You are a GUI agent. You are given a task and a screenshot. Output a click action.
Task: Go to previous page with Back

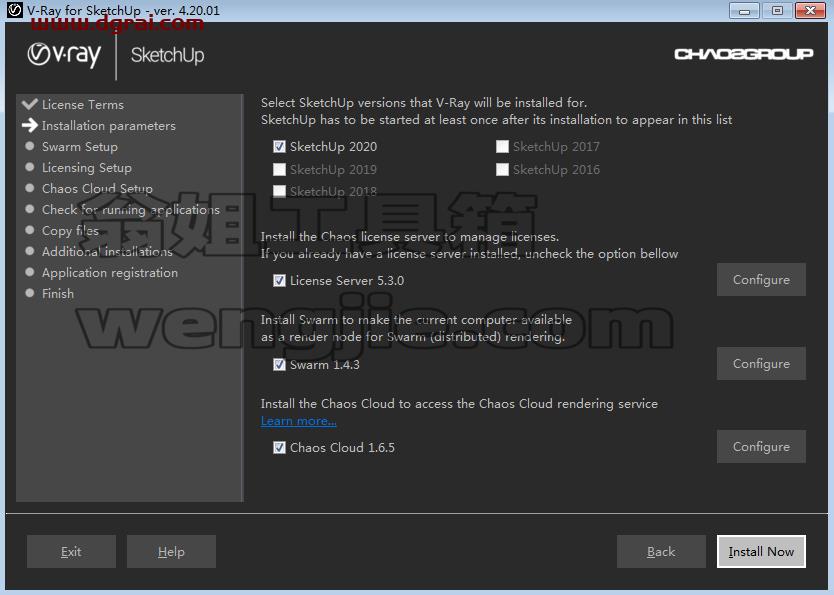tap(661, 551)
